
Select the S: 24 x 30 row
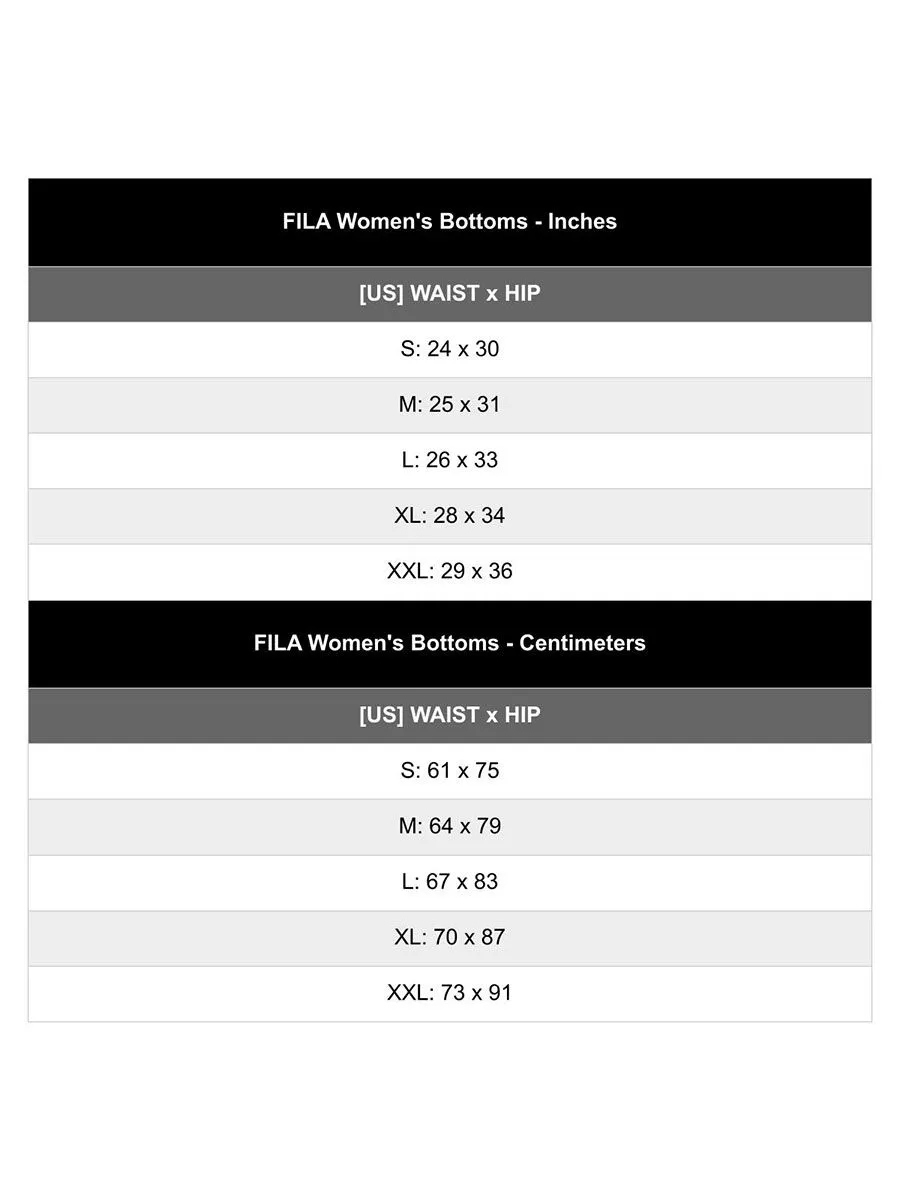tap(449, 349)
